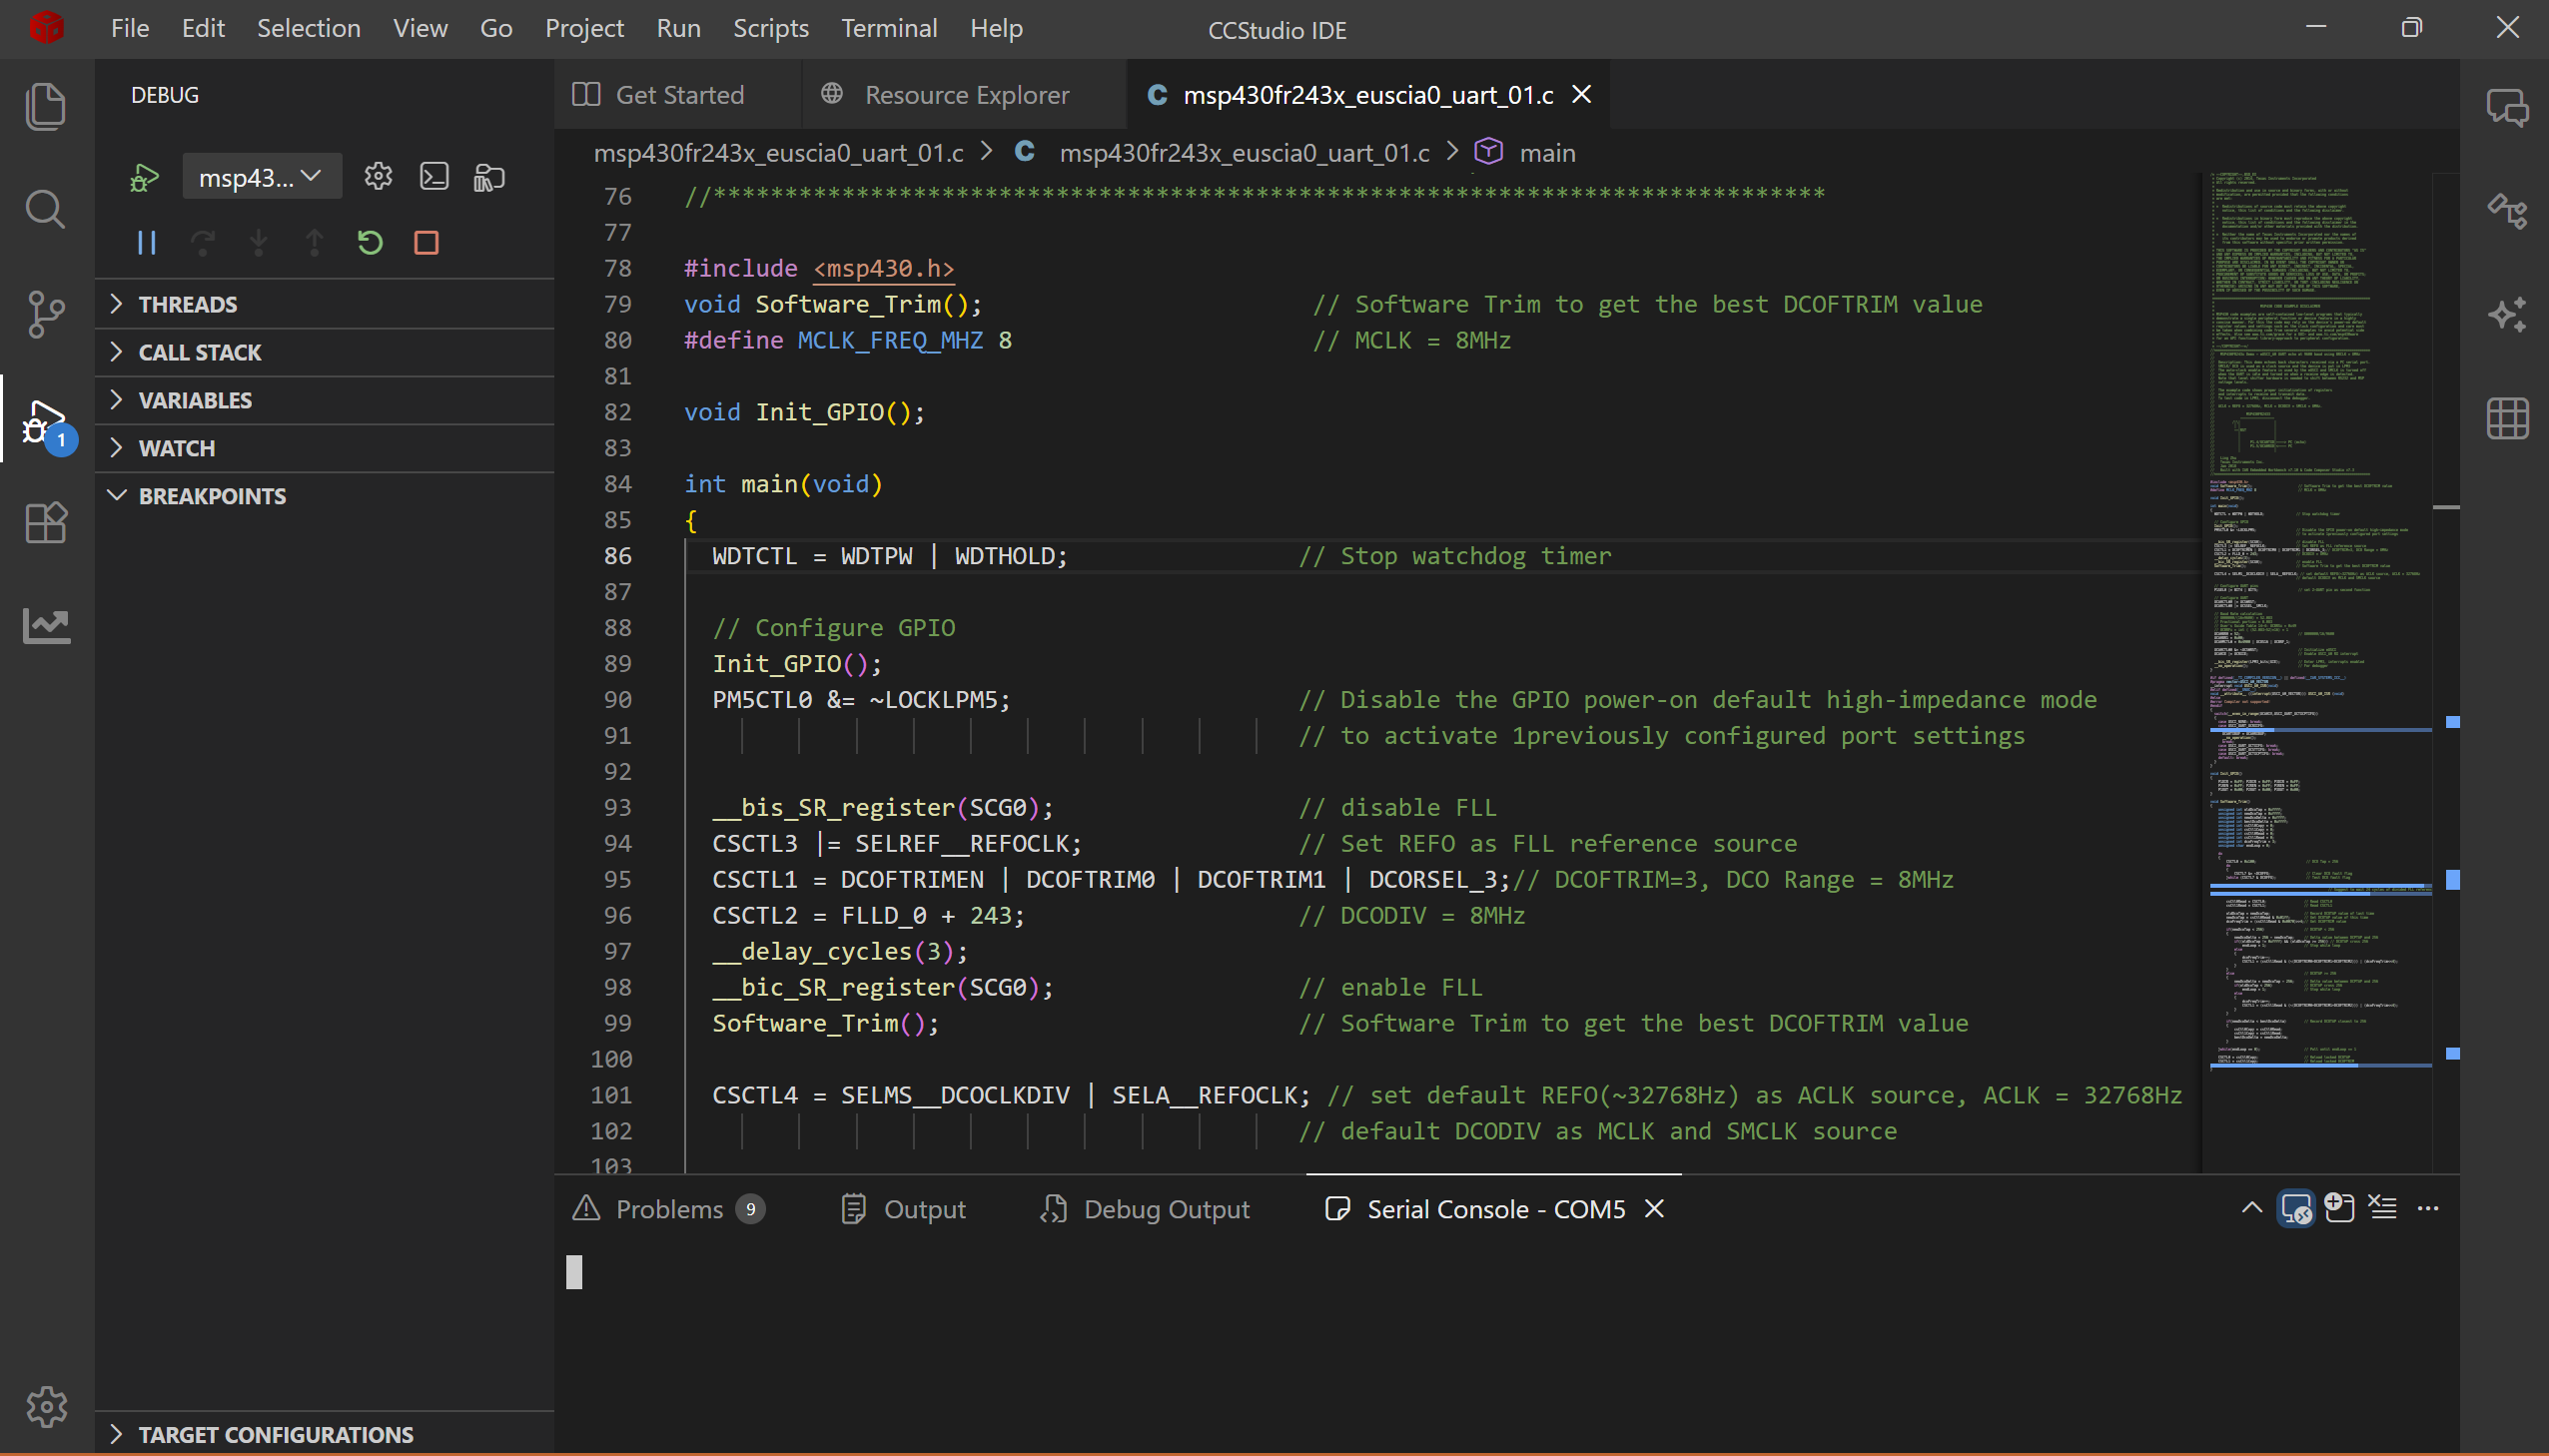Open the Terminal menu

pyautogui.click(x=889, y=28)
